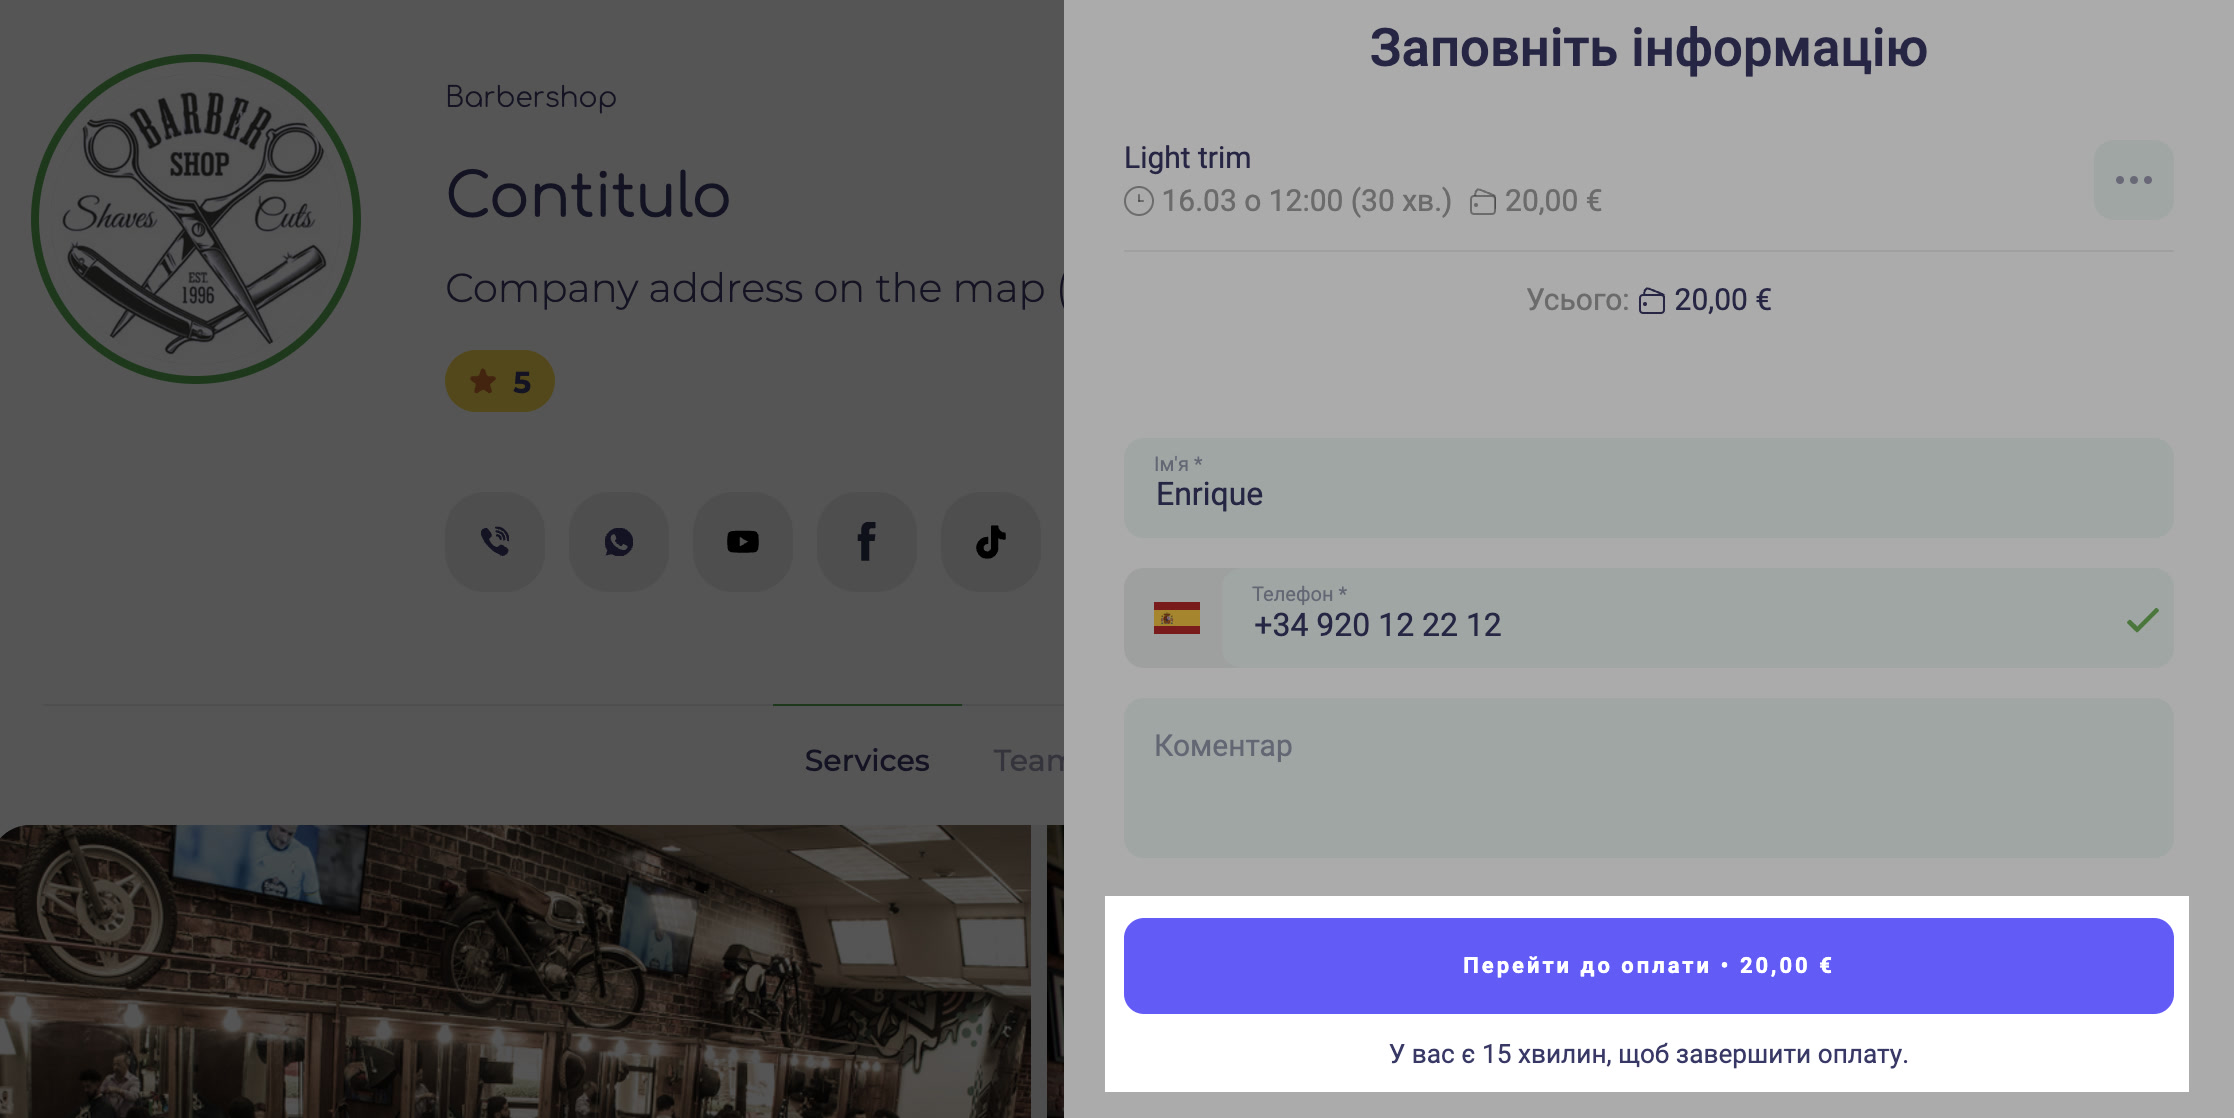Screen dimensions: 2234x1118
Task: Click the three-dot menu for Light trim
Action: point(2133,180)
